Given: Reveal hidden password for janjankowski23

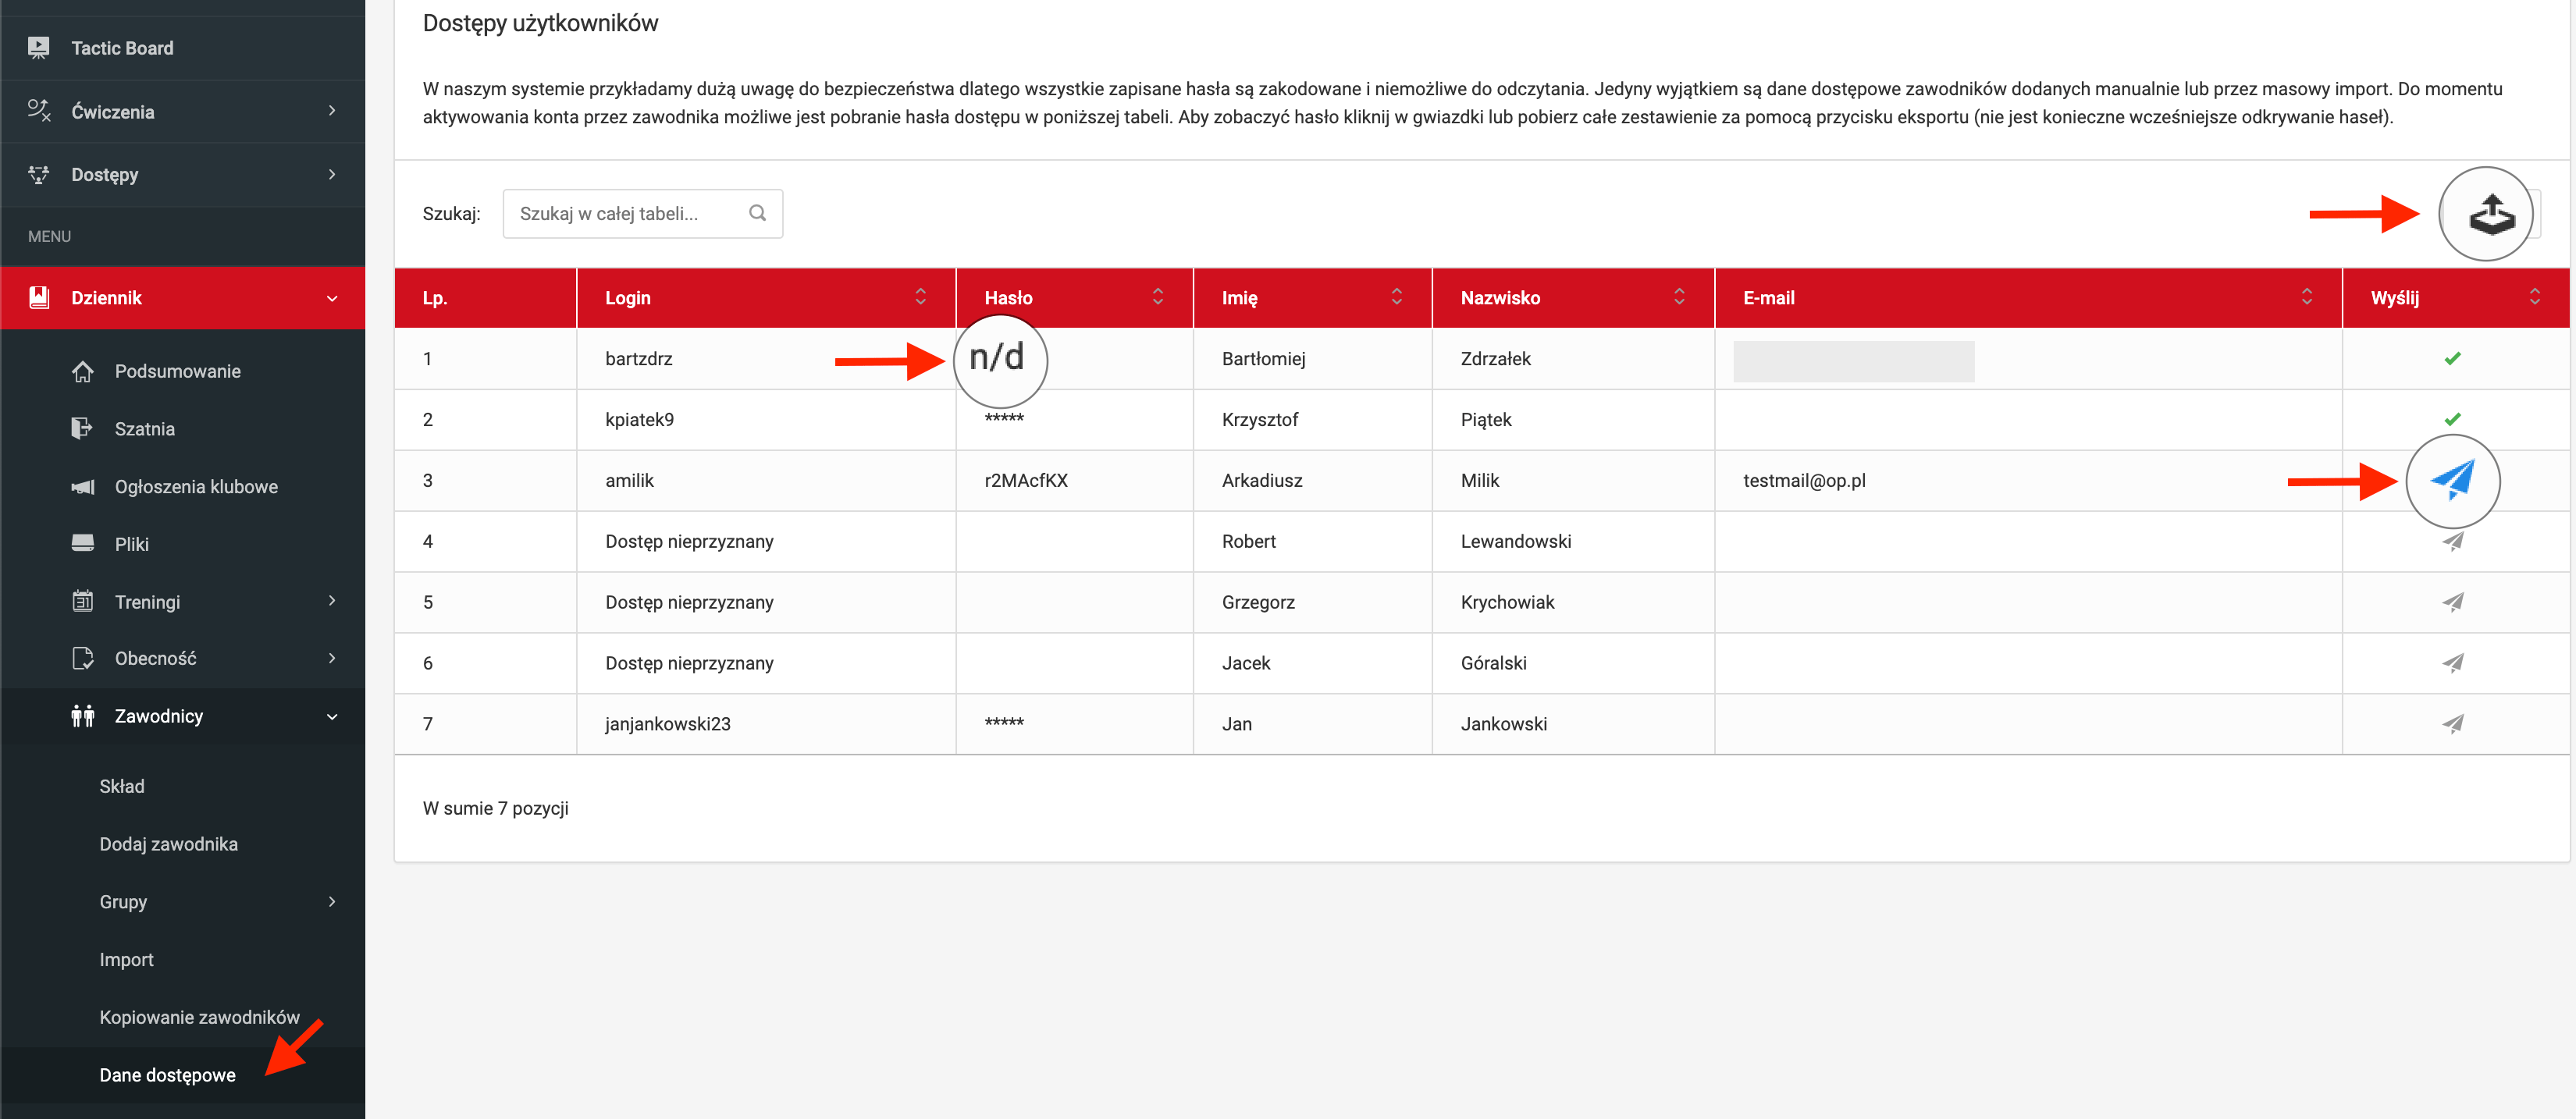Looking at the screenshot, I should tap(1003, 723).
